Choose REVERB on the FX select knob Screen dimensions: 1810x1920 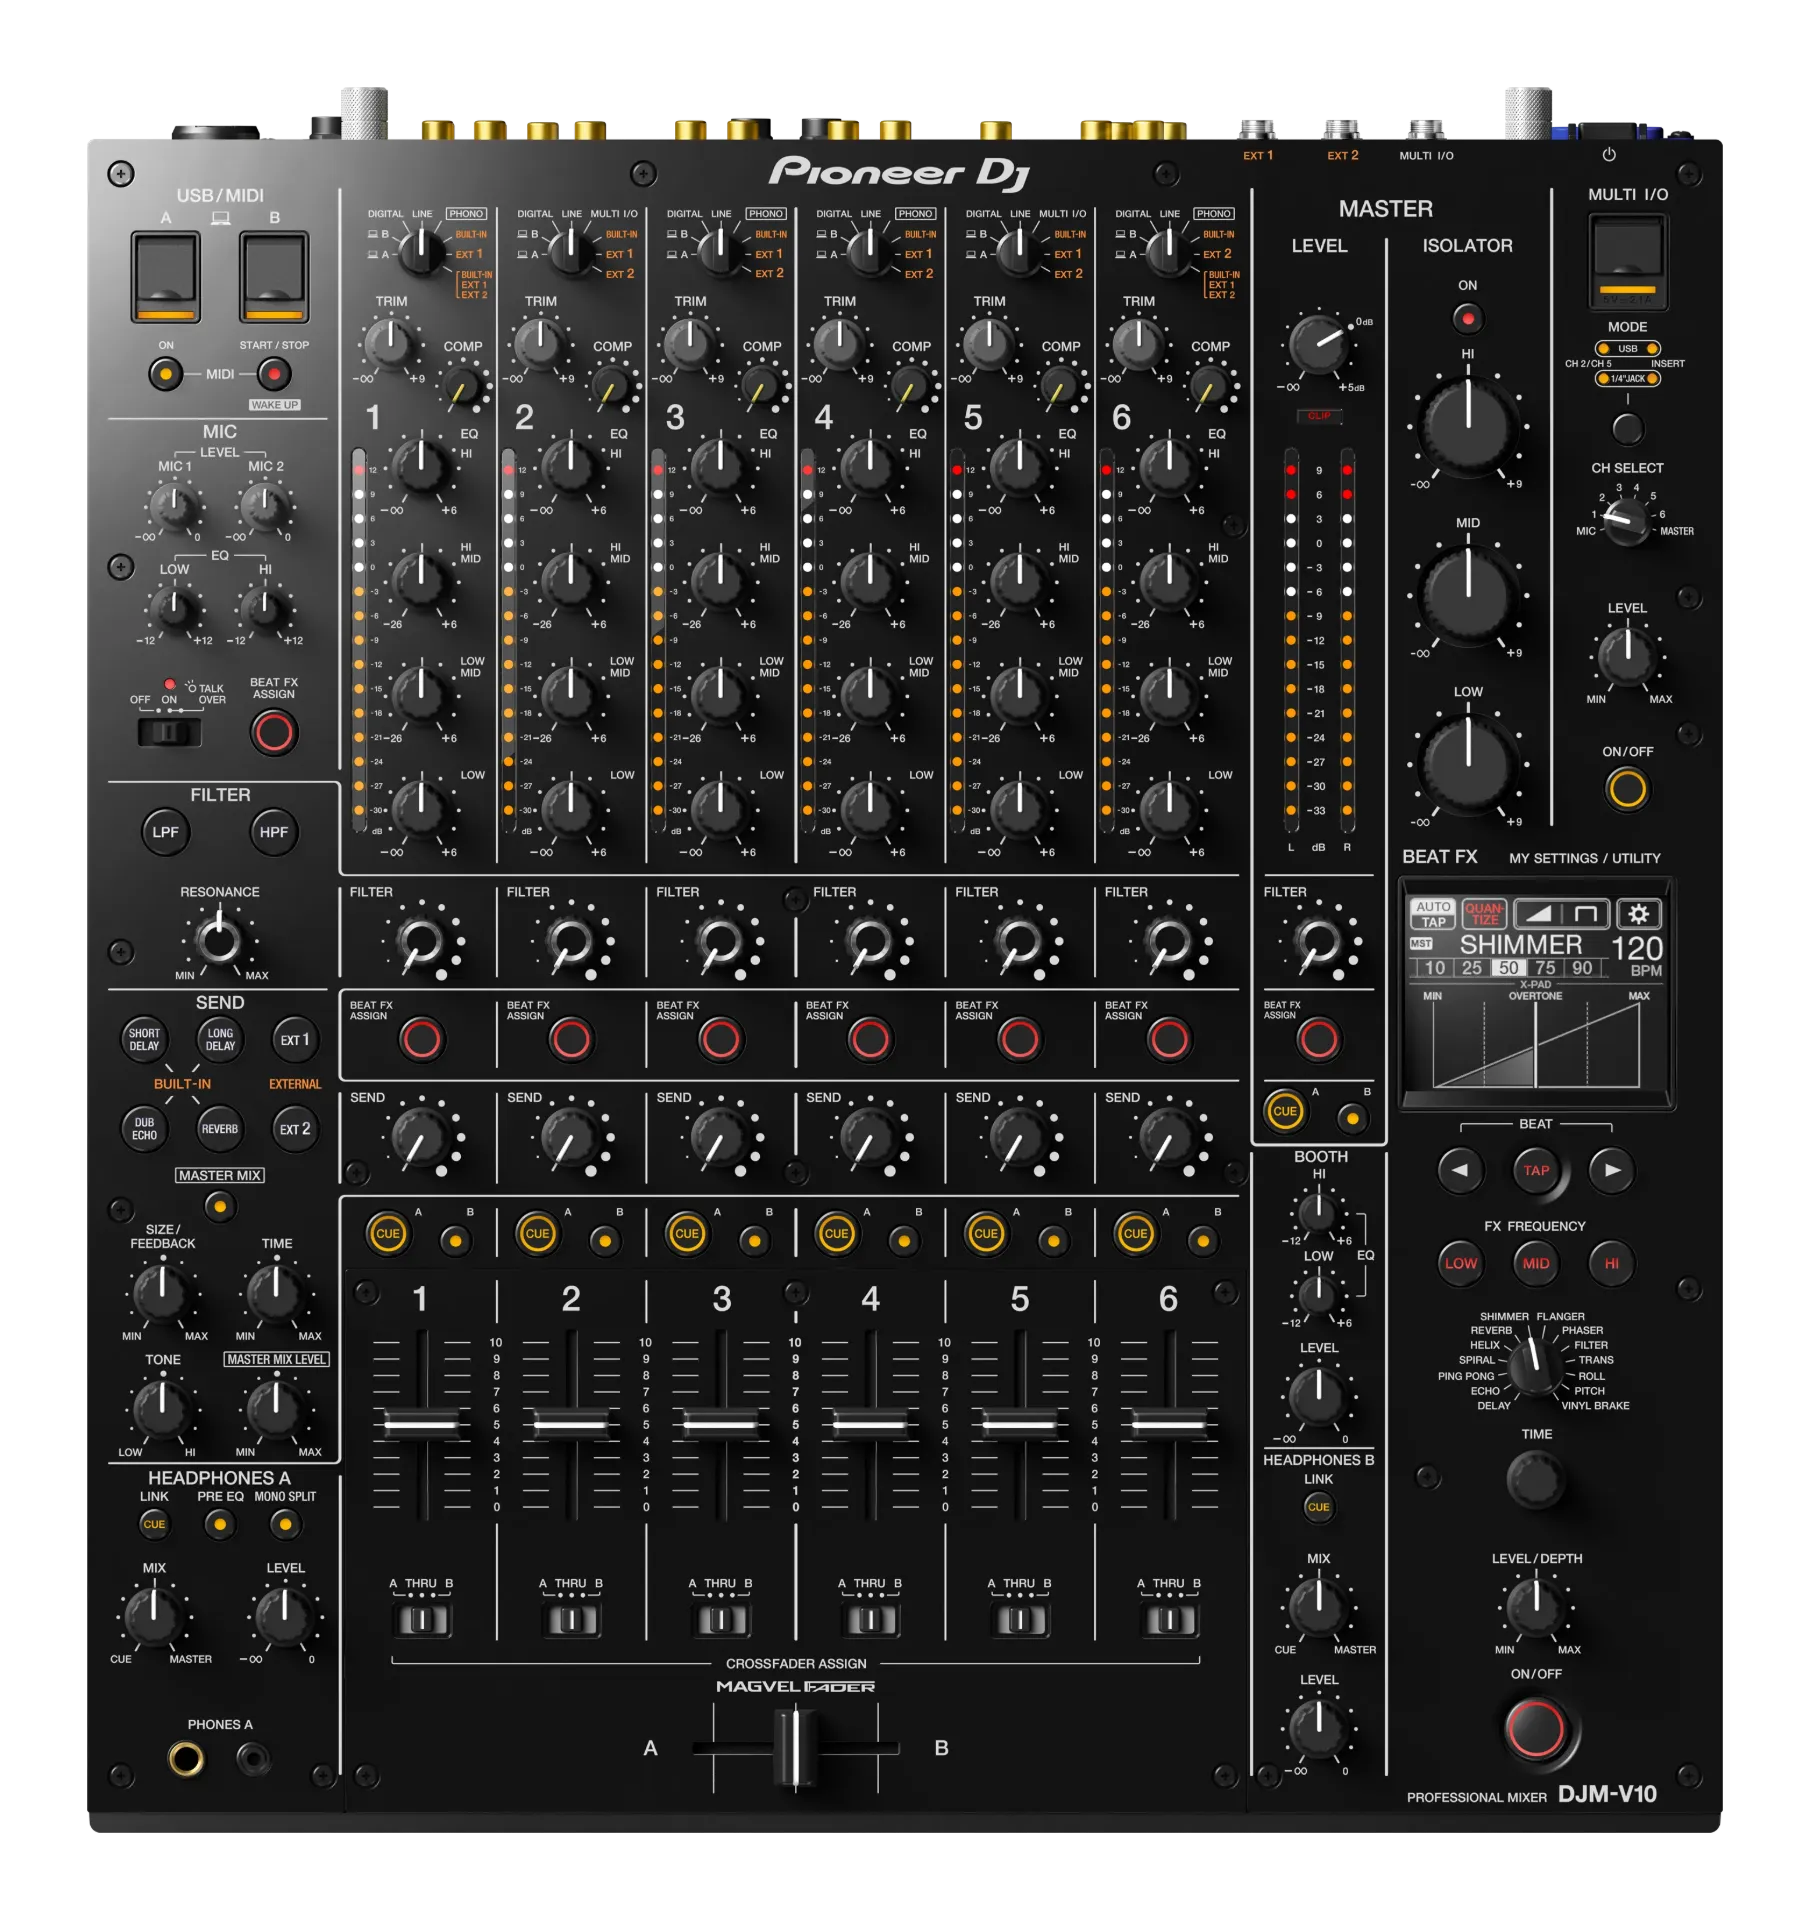1493,1330
